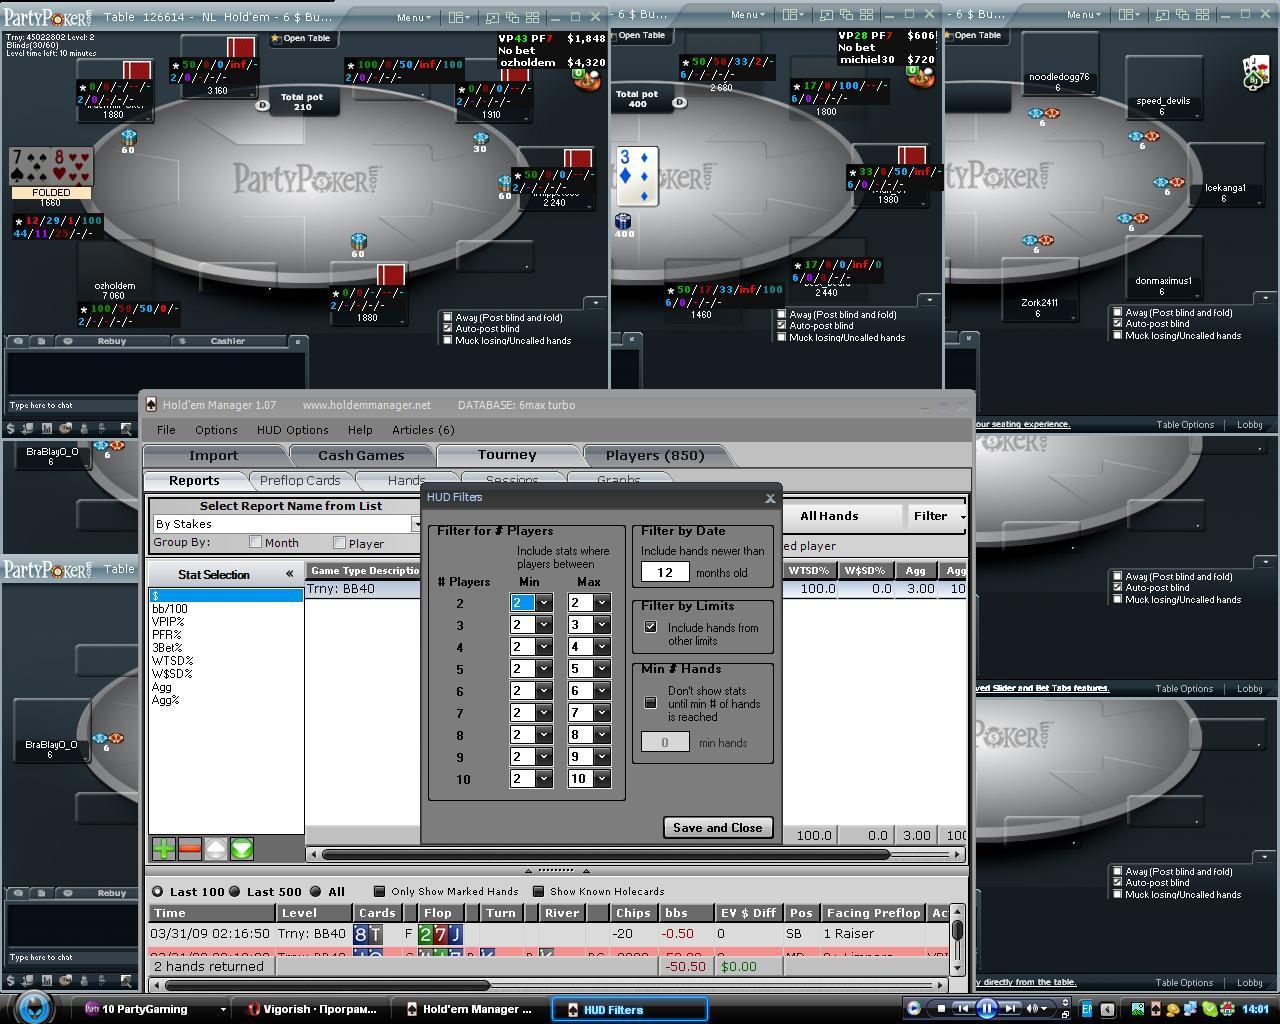Click the Cashier button on the poker table

[227, 341]
